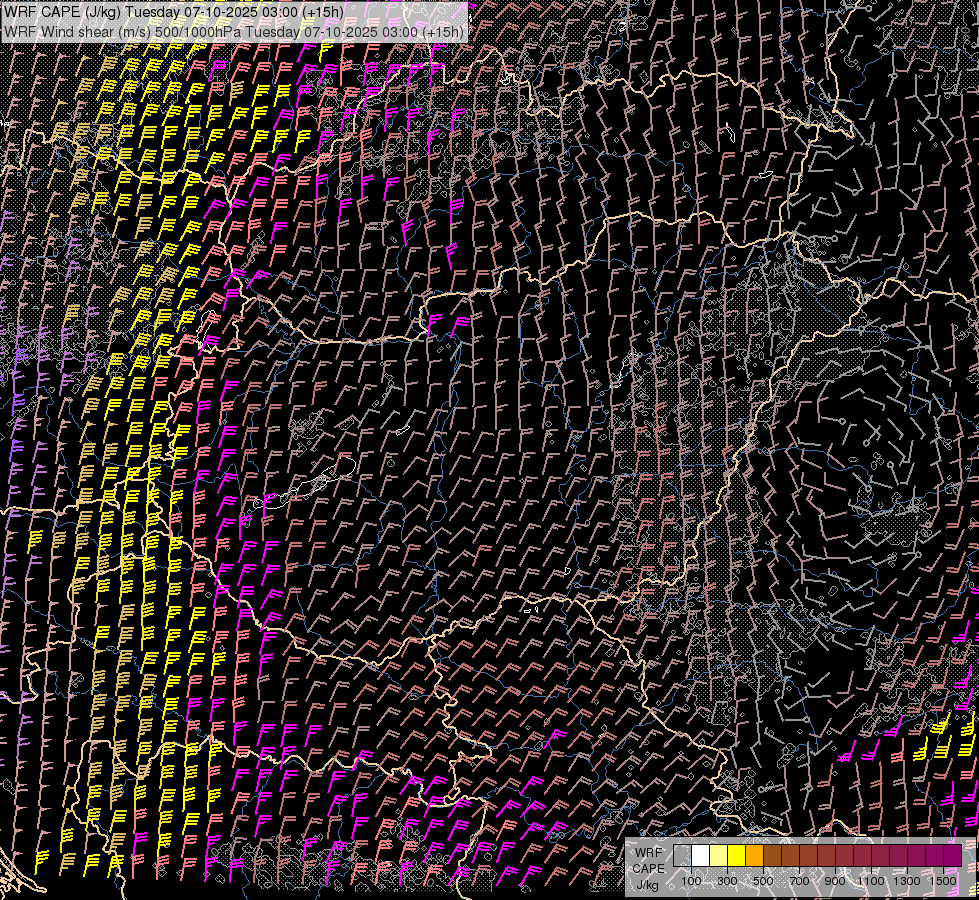Select the gray dotted first legend swatch
This screenshot has height=900, width=979.
pos(682,856)
